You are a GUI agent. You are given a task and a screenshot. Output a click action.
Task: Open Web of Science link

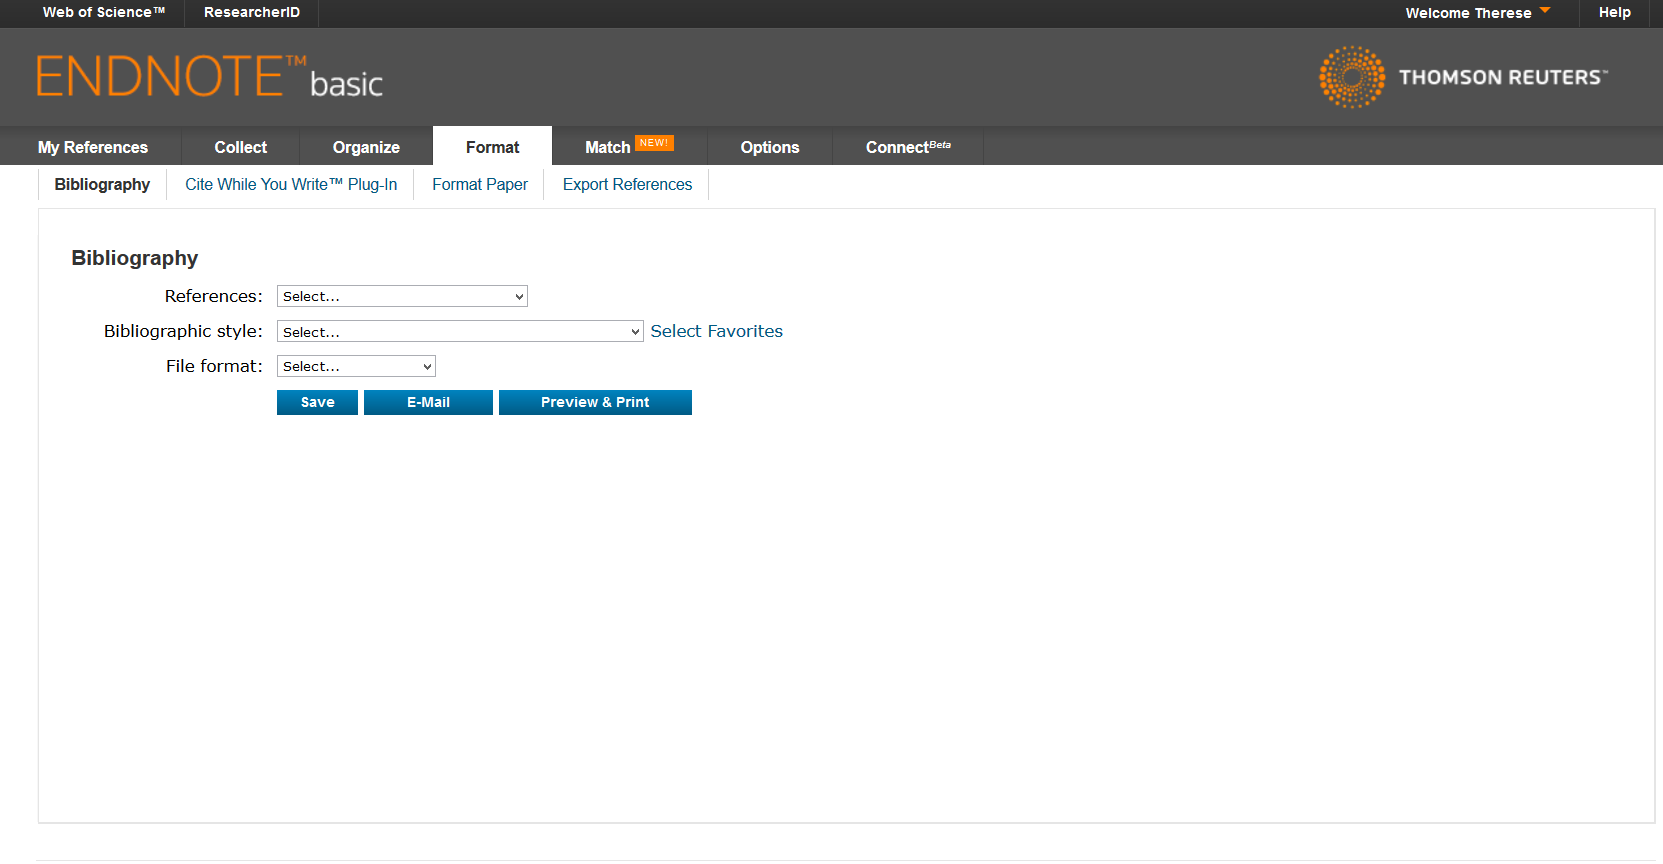click(104, 12)
